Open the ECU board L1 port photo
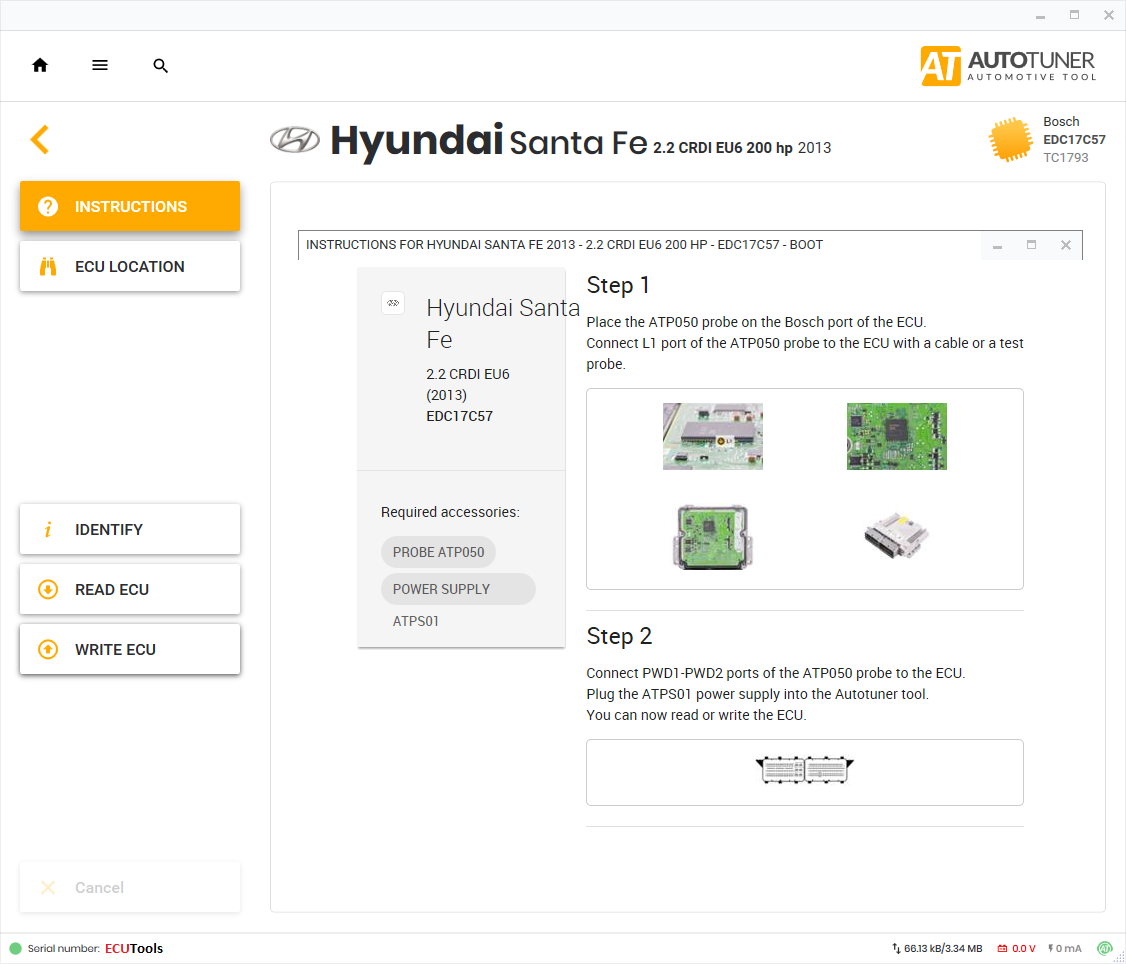 point(712,436)
